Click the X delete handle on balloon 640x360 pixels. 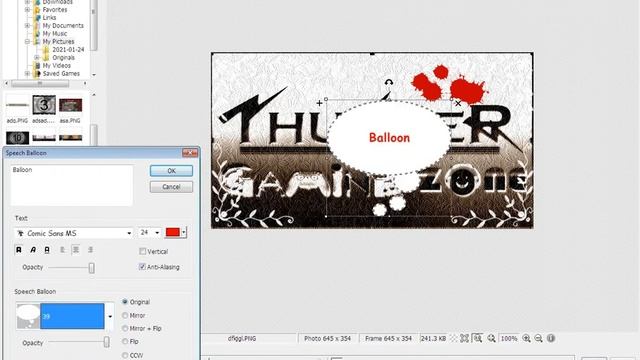click(x=458, y=104)
